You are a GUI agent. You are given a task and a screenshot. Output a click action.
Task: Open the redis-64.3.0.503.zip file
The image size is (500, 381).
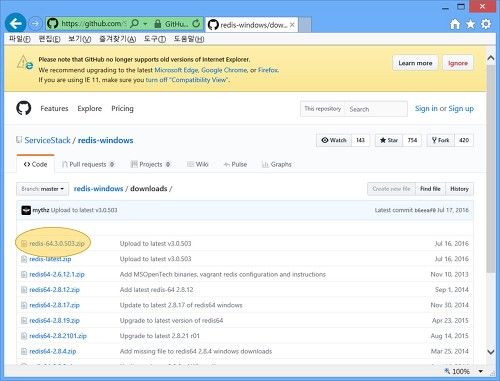pos(57,244)
